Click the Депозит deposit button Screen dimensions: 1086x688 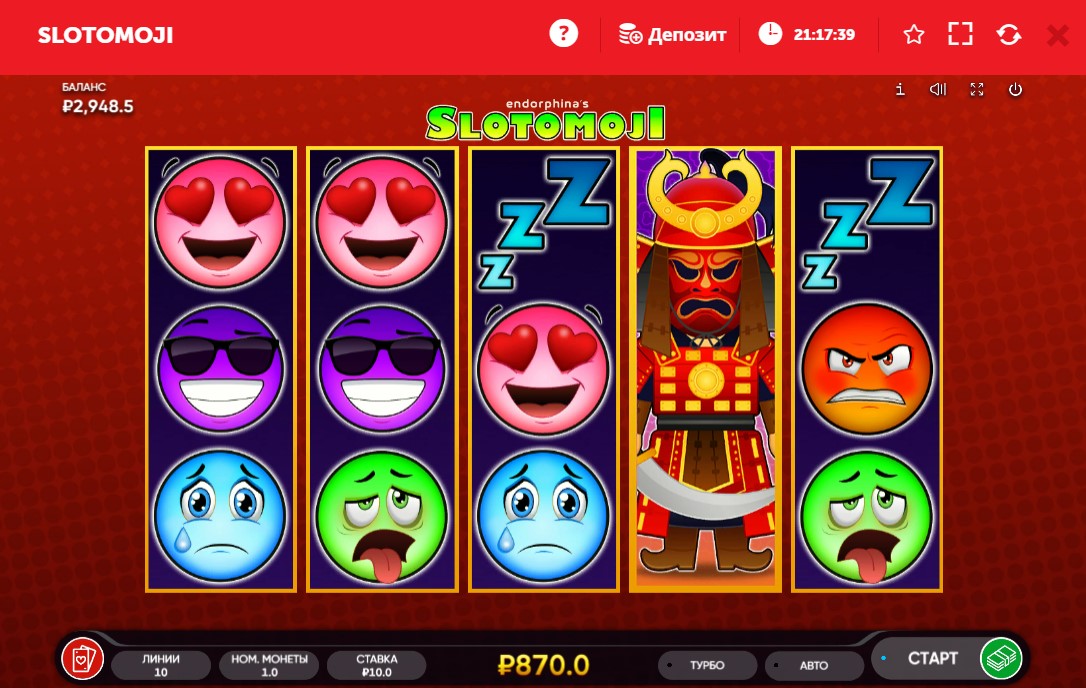click(x=672, y=35)
